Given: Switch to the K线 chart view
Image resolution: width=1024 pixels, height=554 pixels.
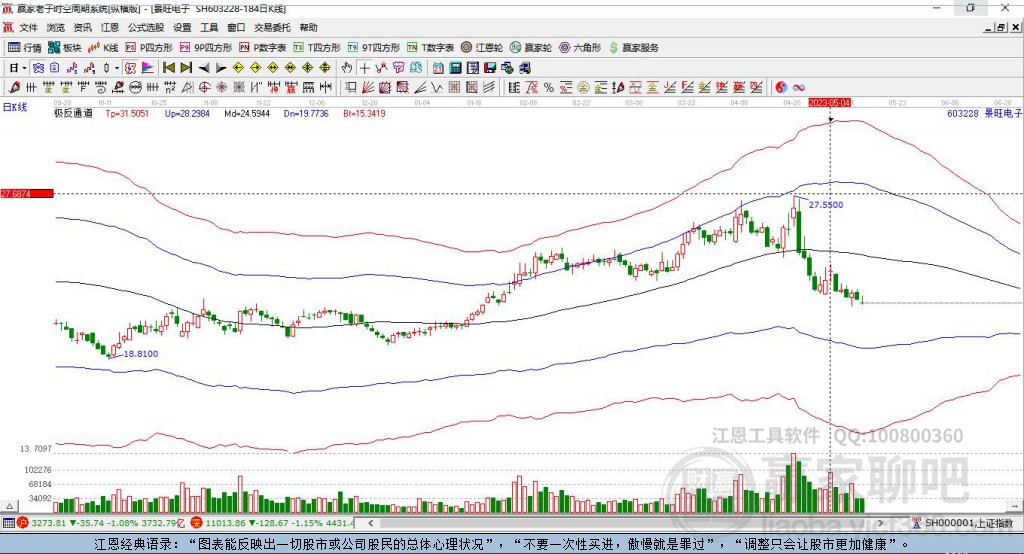Looking at the screenshot, I should pyautogui.click(x=103, y=48).
